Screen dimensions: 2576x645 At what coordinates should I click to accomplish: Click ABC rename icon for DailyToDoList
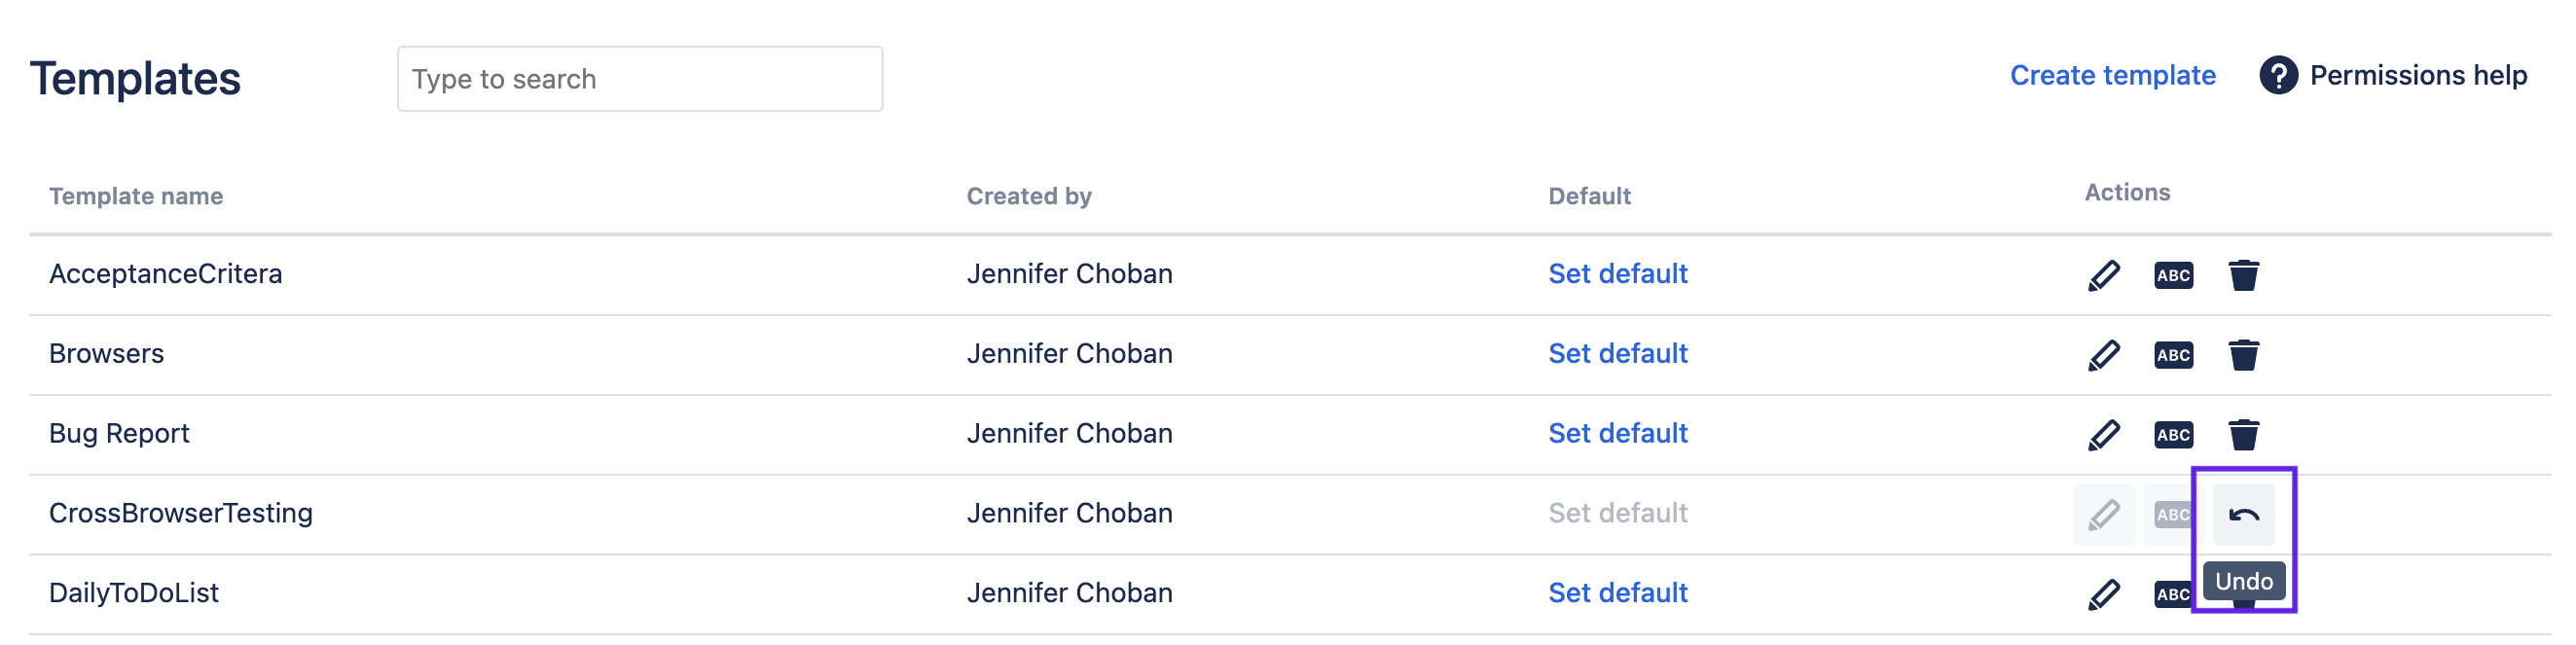[2171, 595]
